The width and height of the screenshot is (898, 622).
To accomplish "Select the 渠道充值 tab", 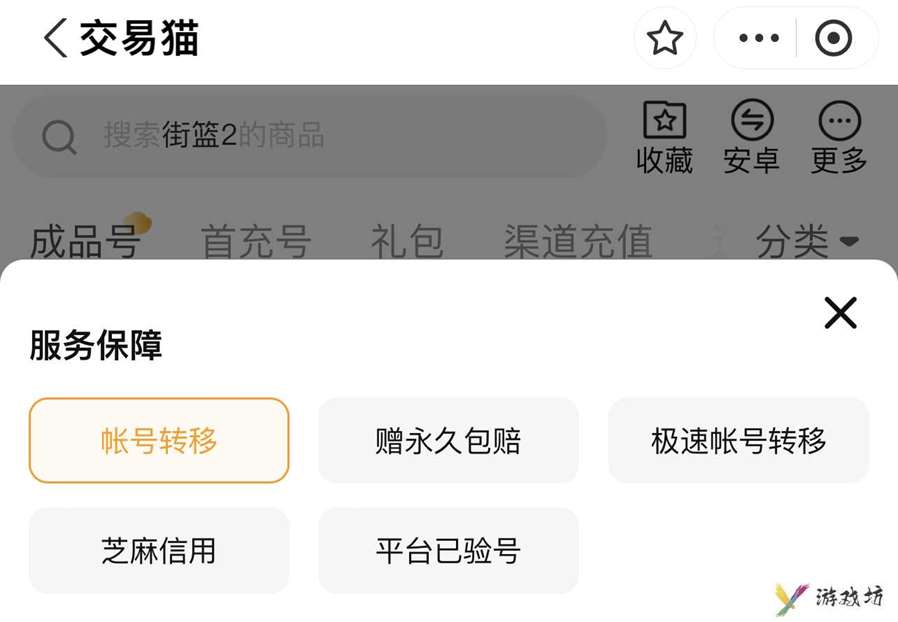I will tap(578, 241).
